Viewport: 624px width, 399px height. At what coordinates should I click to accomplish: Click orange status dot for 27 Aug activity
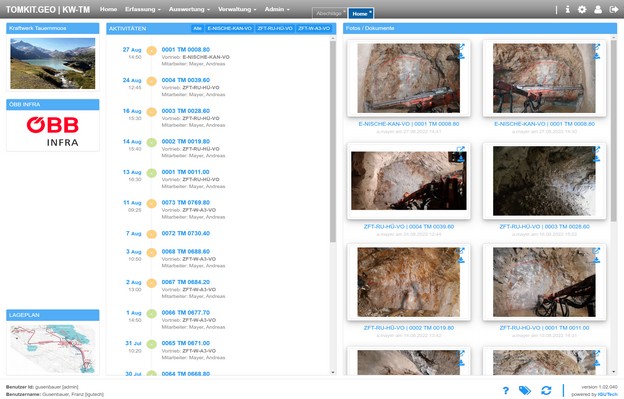(152, 51)
